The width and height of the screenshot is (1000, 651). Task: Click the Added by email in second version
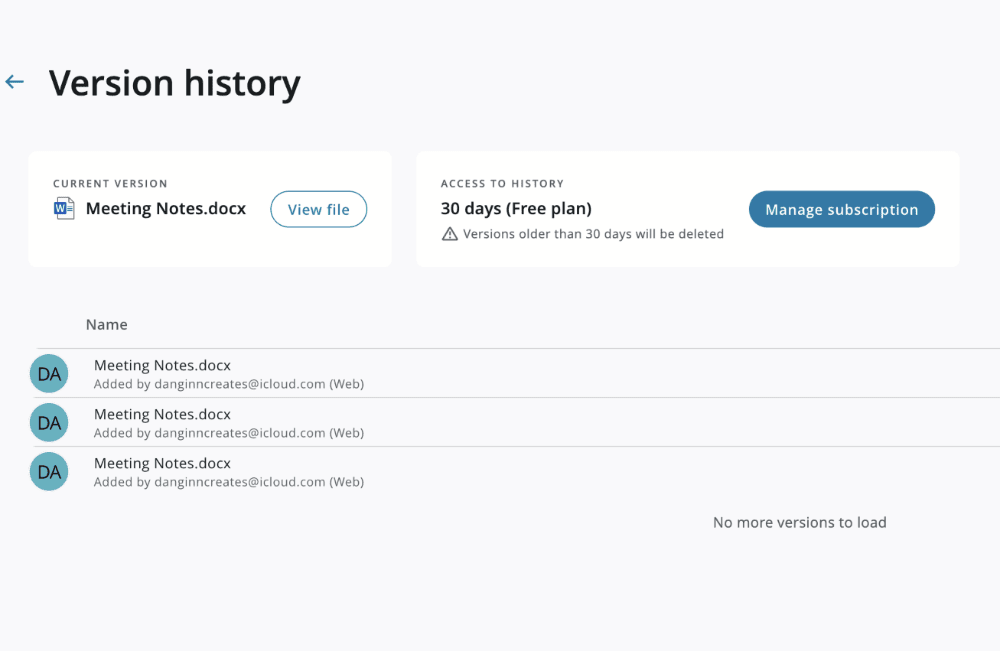[229, 433]
